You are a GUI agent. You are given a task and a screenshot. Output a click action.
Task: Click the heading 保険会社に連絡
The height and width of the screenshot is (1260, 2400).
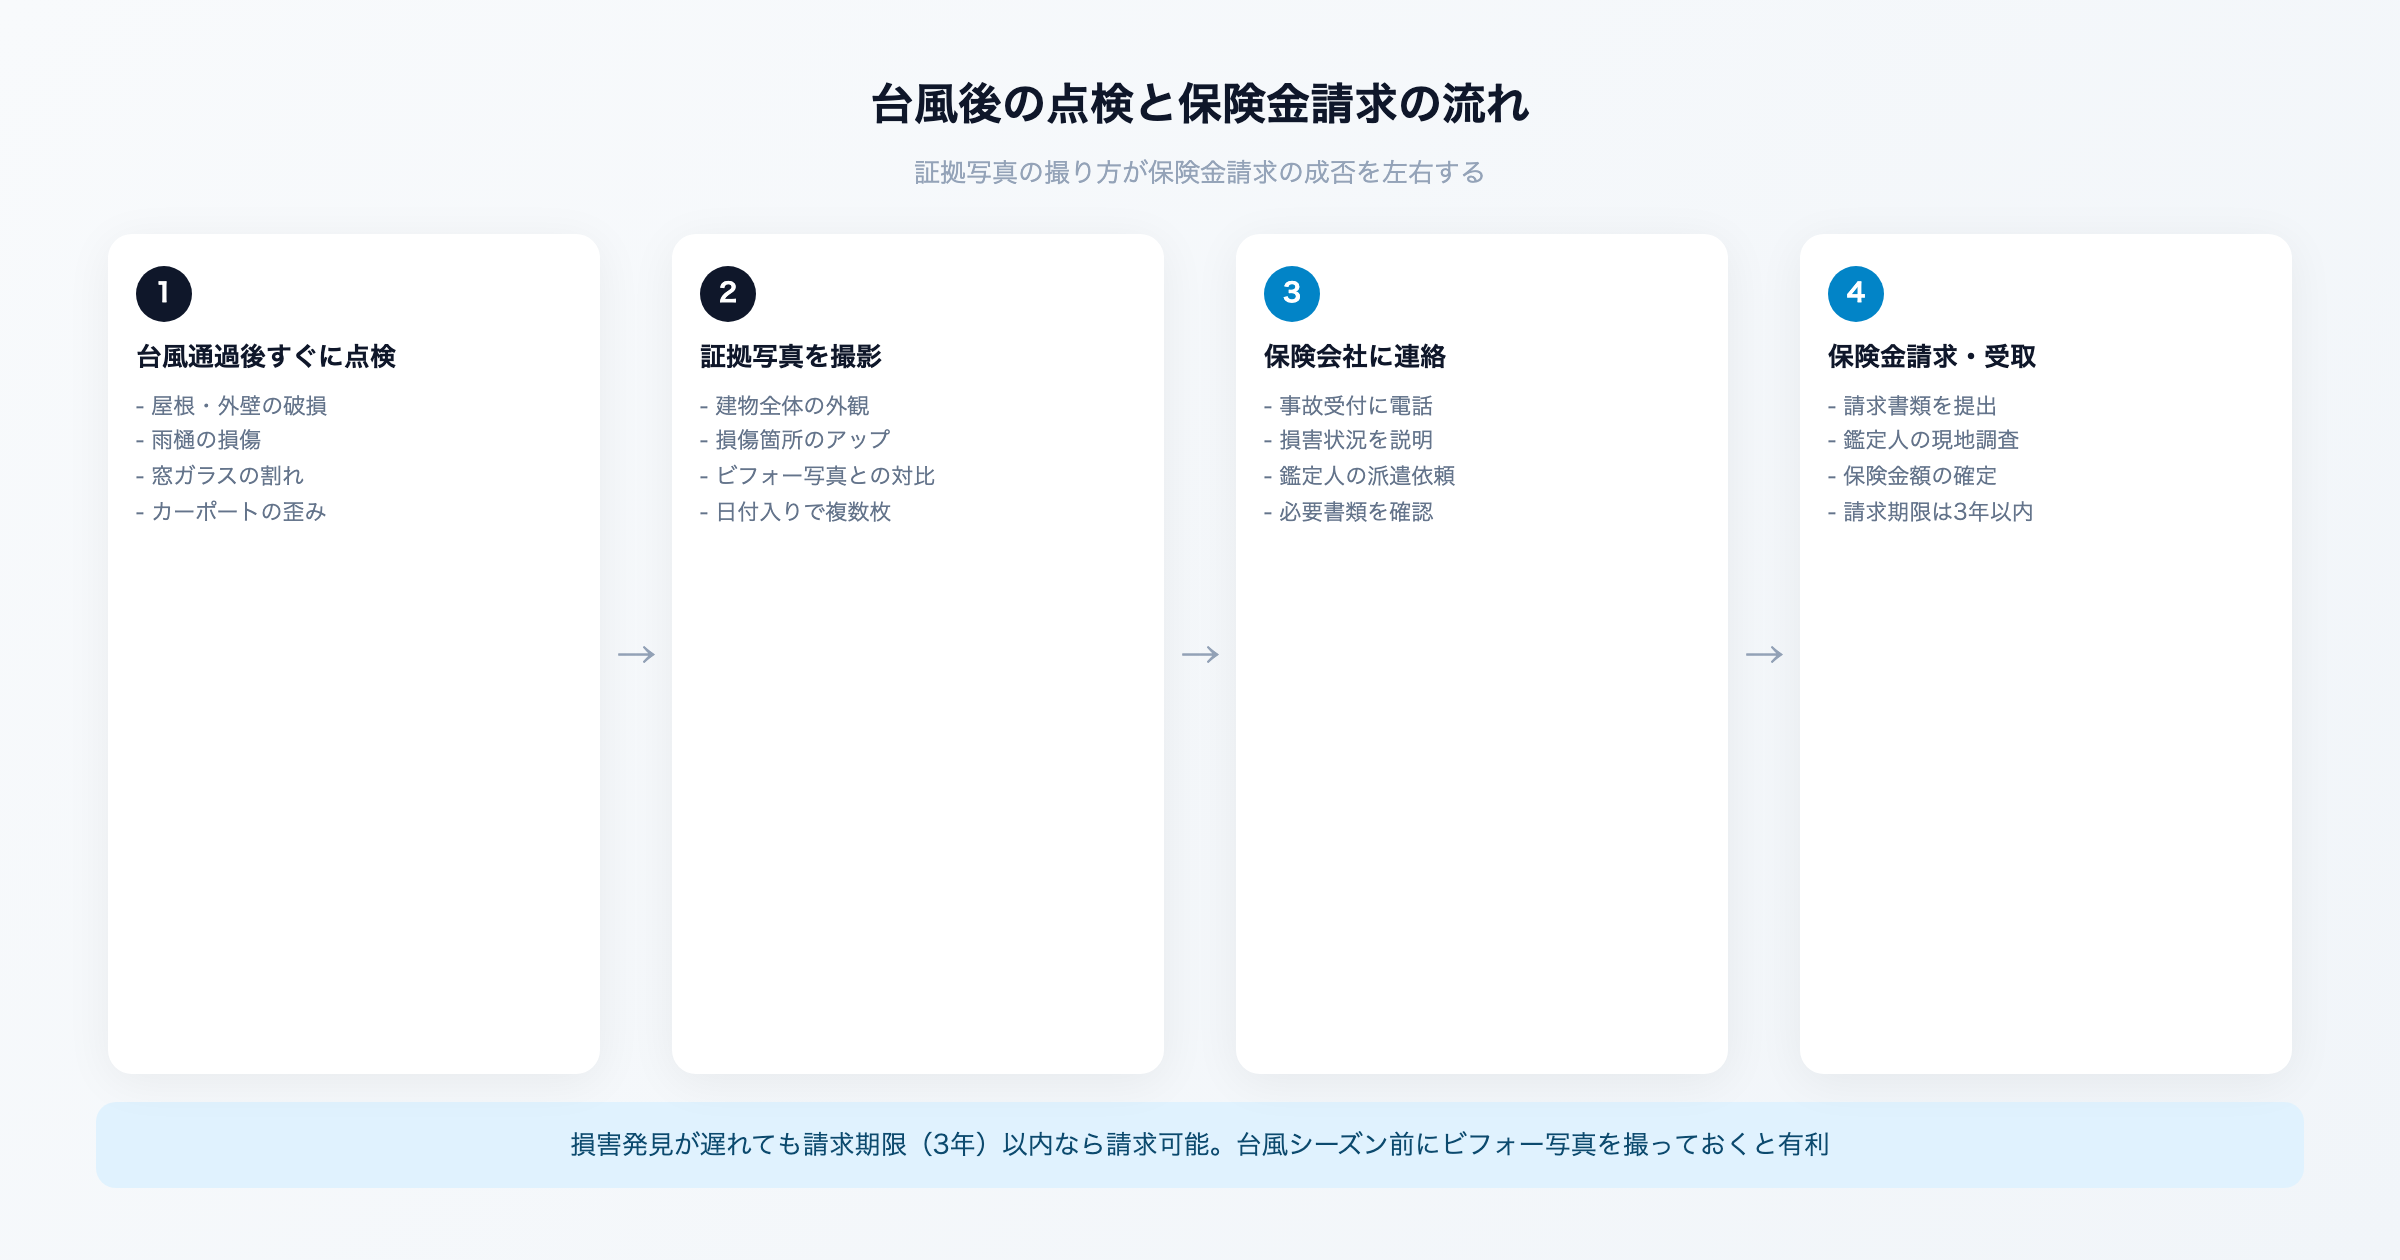coord(1355,356)
